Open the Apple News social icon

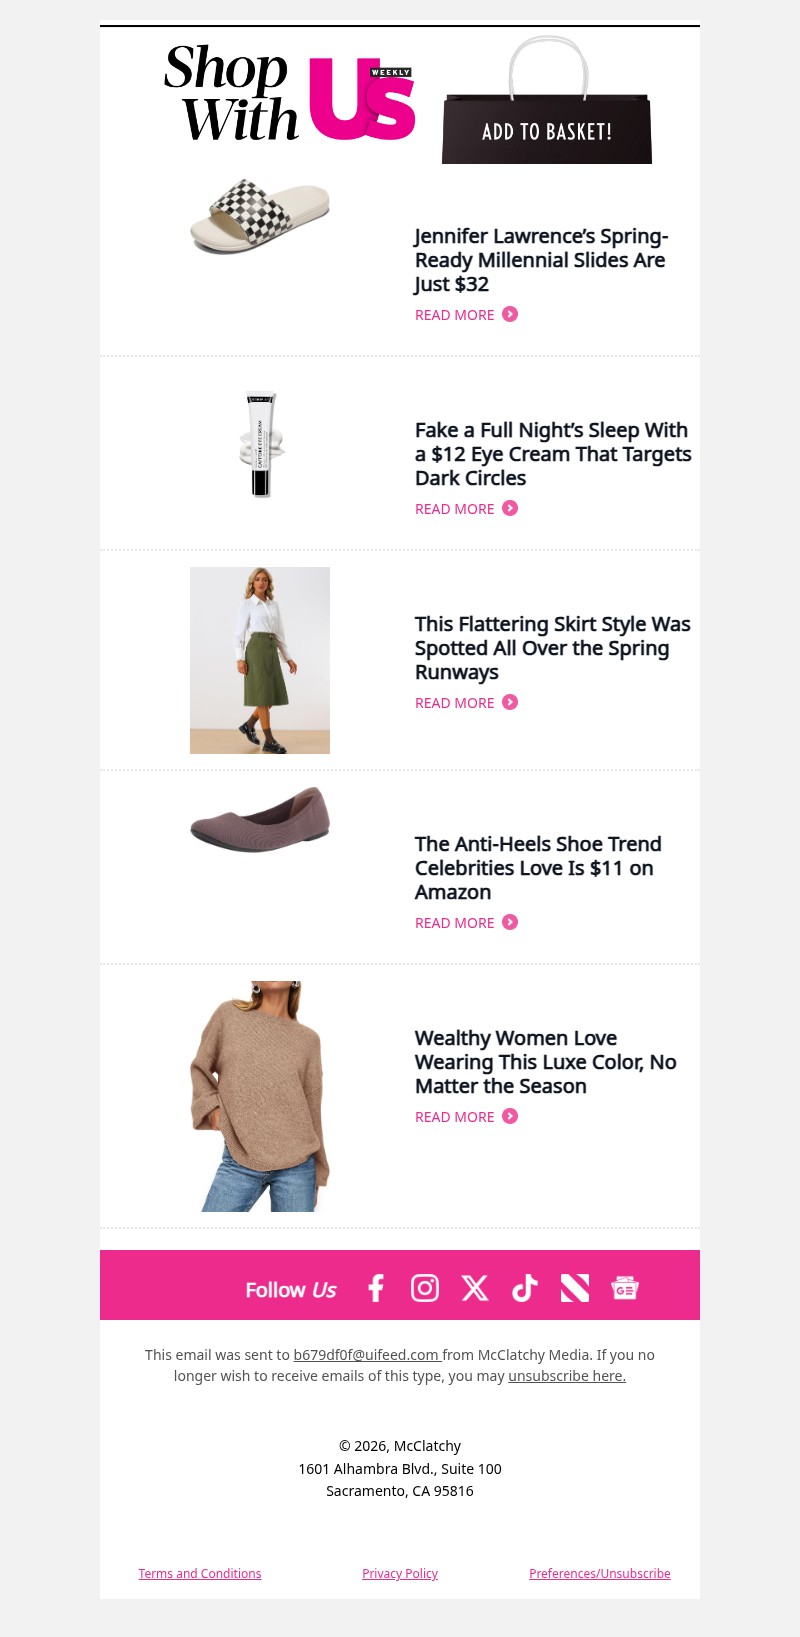575,1288
